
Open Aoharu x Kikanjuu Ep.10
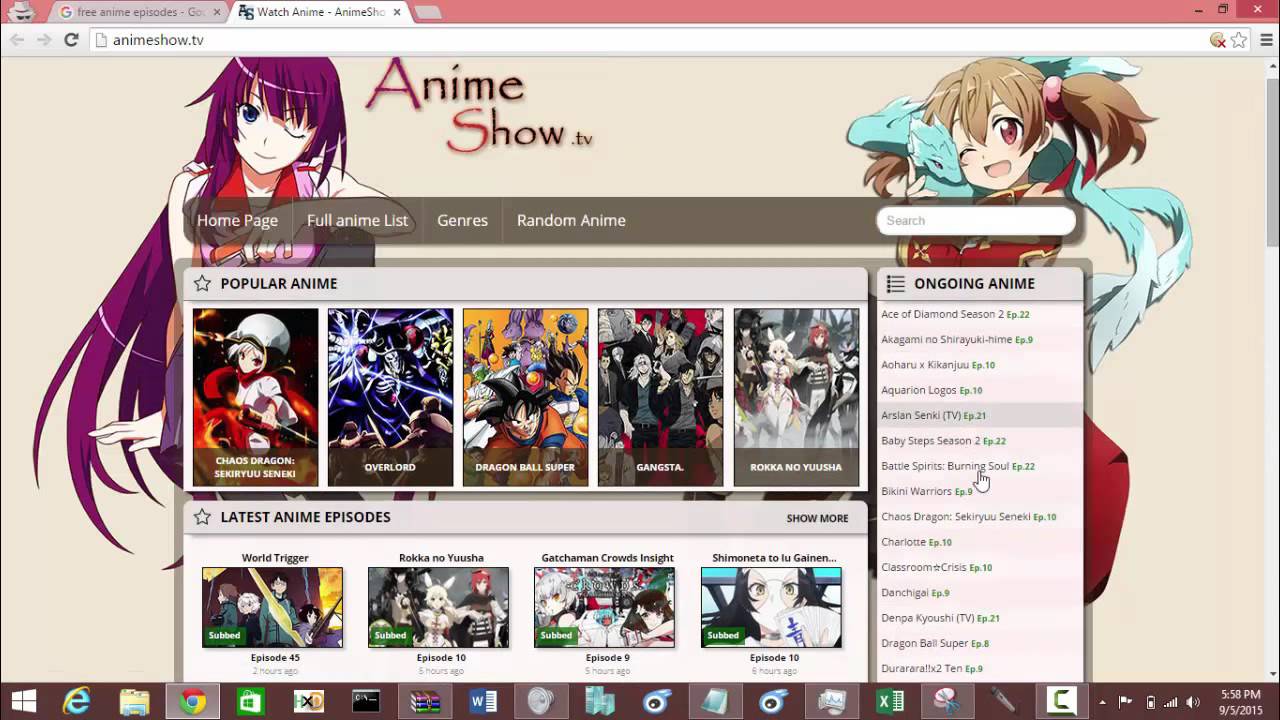[980, 365]
